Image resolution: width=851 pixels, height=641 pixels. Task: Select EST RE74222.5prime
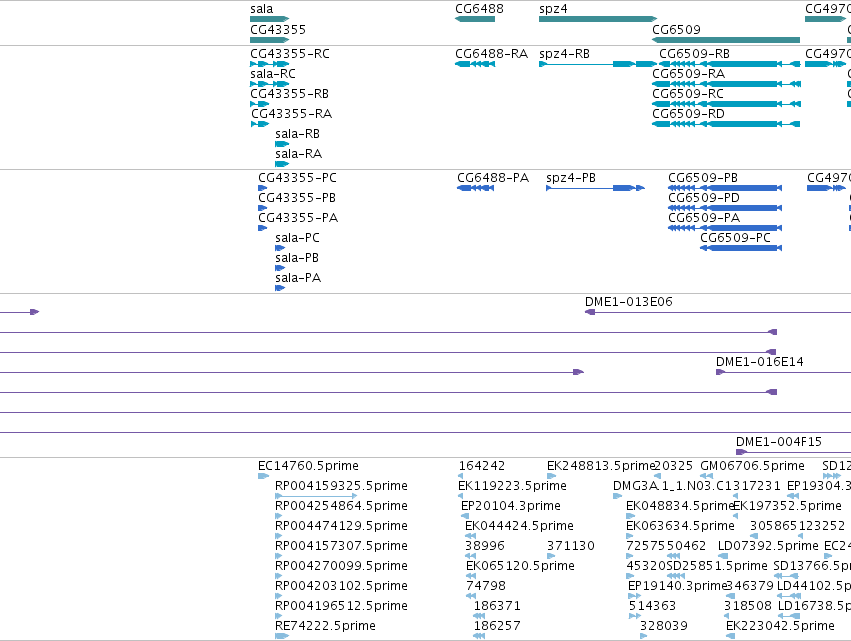(x=282, y=636)
